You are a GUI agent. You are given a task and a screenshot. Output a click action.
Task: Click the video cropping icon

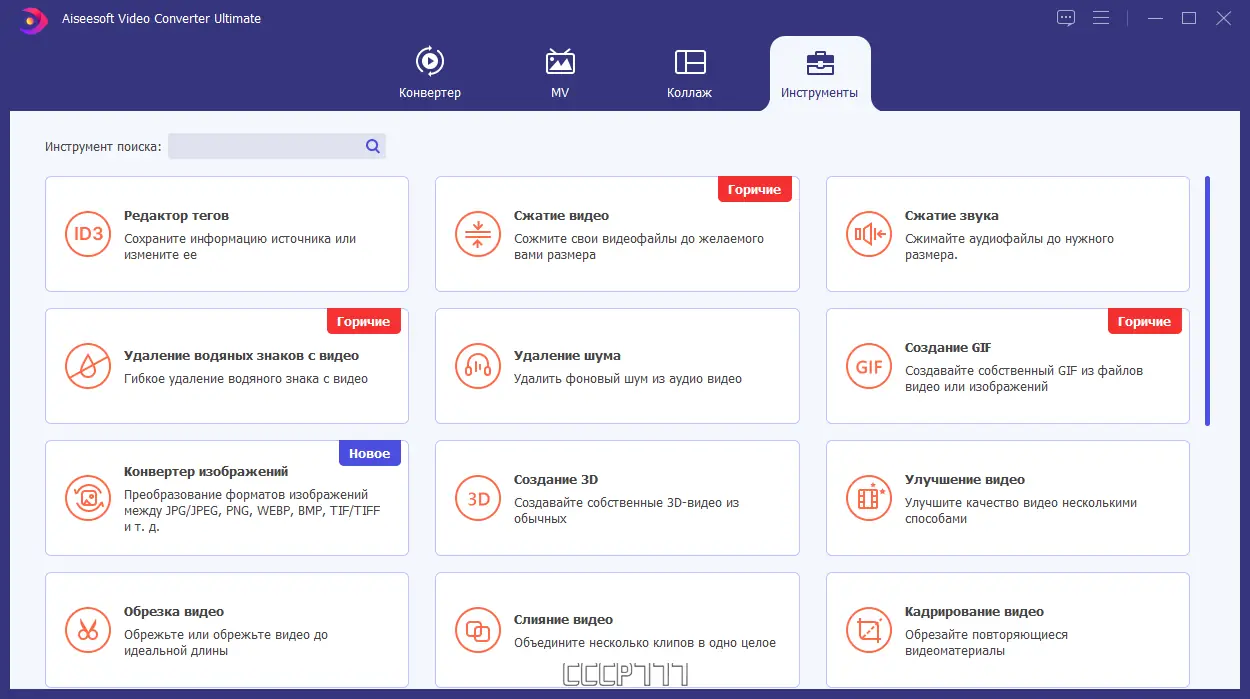tap(869, 630)
